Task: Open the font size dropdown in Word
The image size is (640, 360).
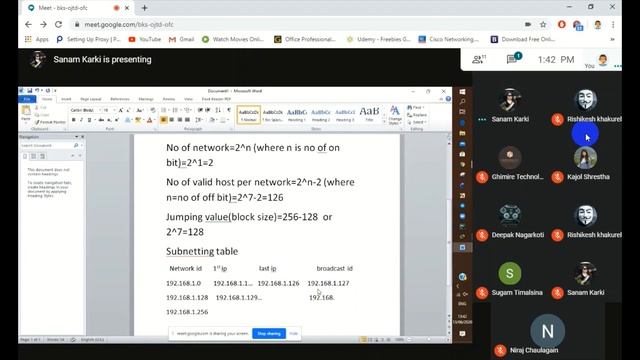Action: pyautogui.click(x=114, y=110)
